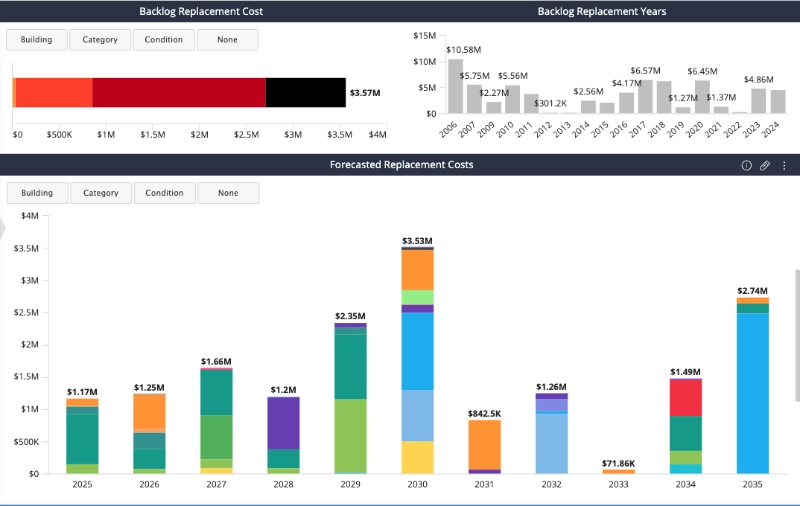Group backlog cost chart by Category
800x506 pixels.
pyautogui.click(x=100, y=40)
